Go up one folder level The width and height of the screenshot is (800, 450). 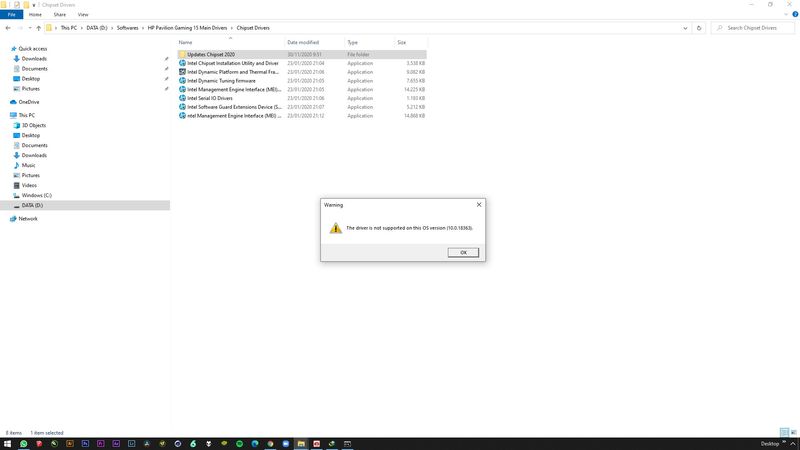(x=38, y=28)
